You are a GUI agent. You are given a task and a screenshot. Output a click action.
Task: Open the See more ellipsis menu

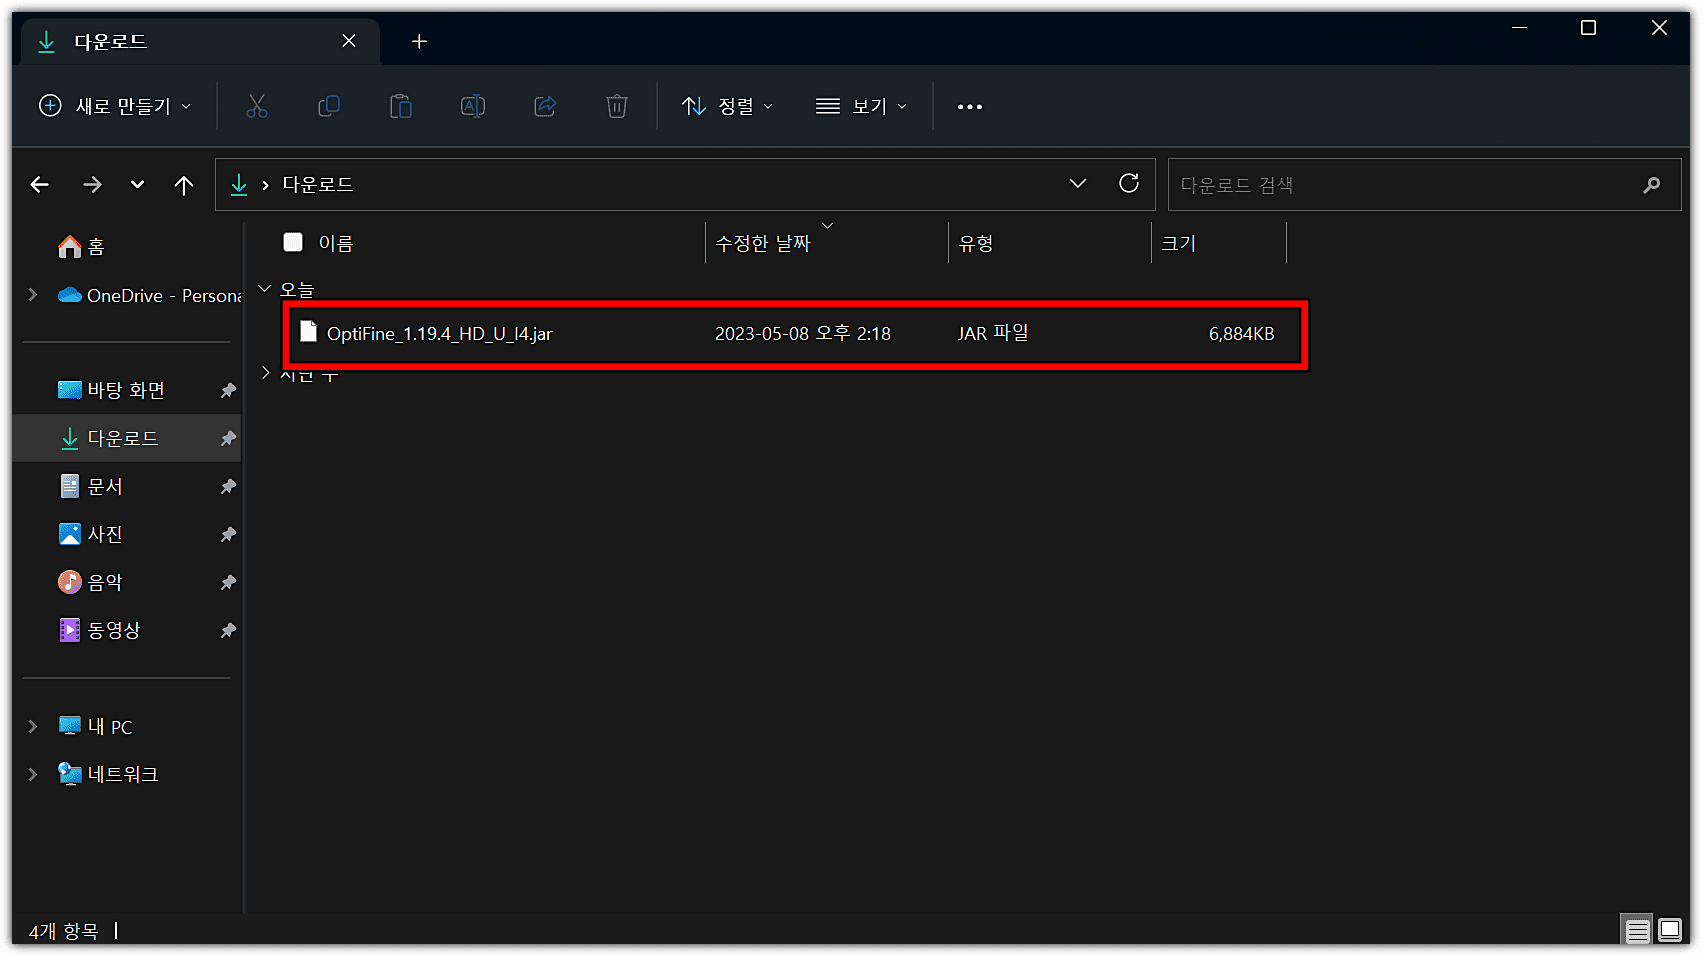970,106
